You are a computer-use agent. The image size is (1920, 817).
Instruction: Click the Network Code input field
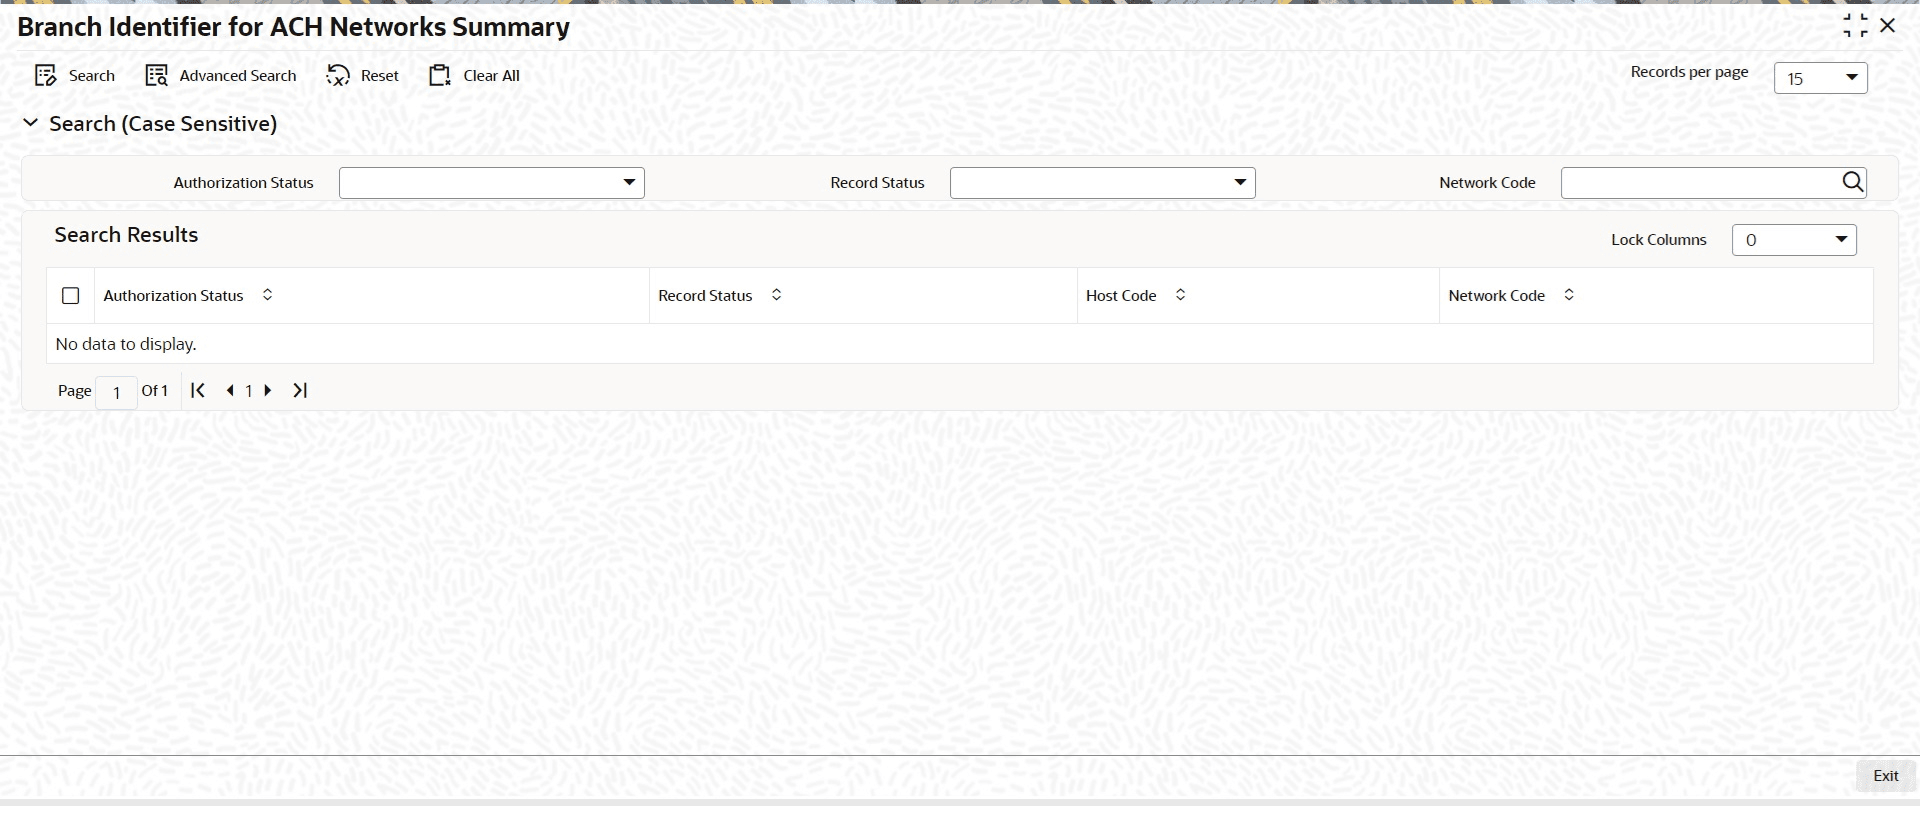(x=1700, y=183)
